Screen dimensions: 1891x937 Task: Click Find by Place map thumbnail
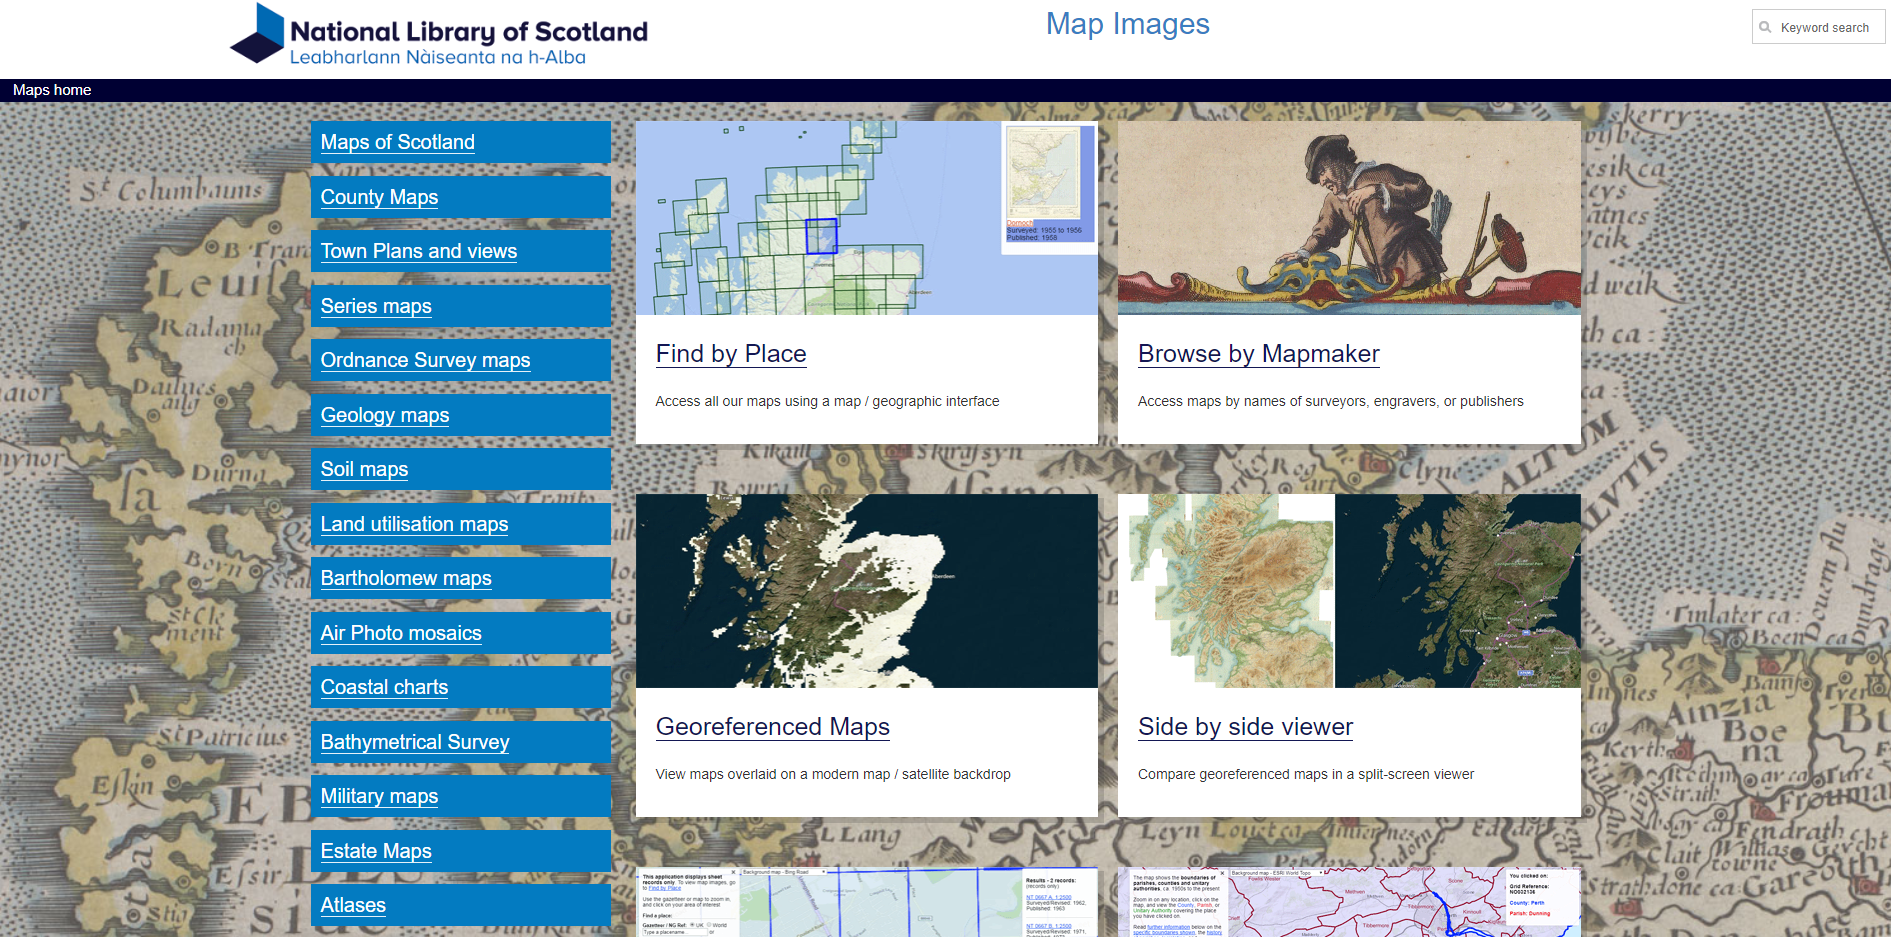tap(867, 218)
